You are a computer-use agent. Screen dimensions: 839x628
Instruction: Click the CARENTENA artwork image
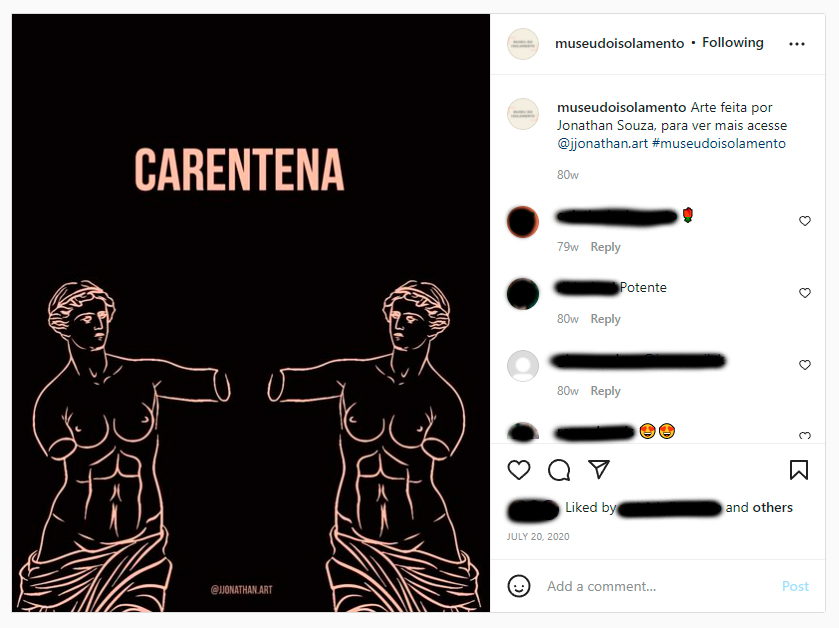pyautogui.click(x=251, y=313)
